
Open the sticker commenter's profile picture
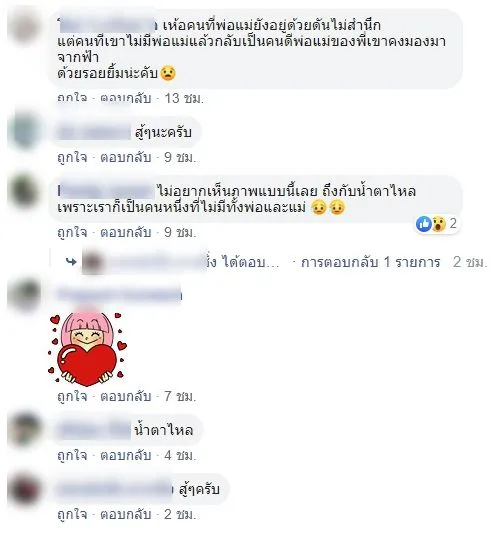tap(23, 294)
